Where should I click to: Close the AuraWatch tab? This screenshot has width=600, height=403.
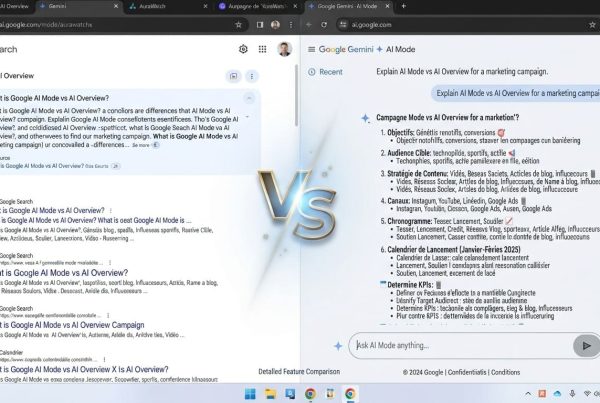(205, 6)
